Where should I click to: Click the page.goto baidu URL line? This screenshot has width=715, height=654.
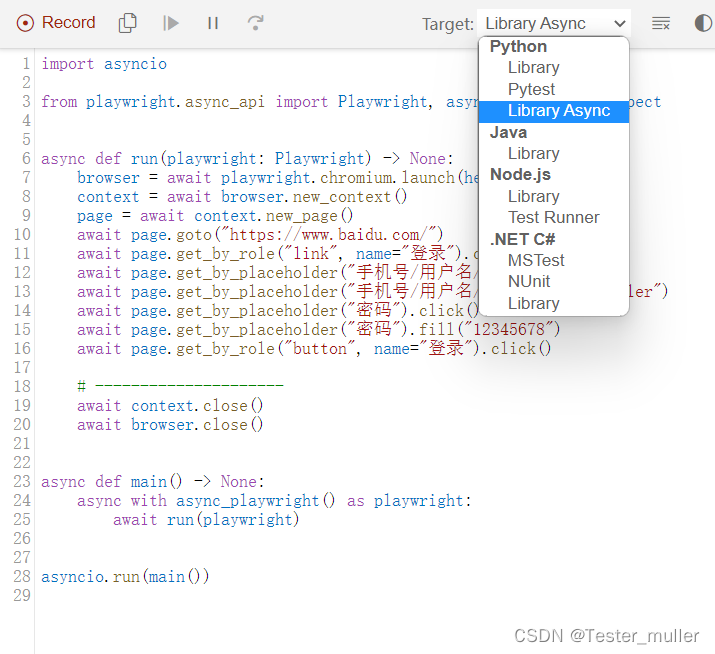260,235
